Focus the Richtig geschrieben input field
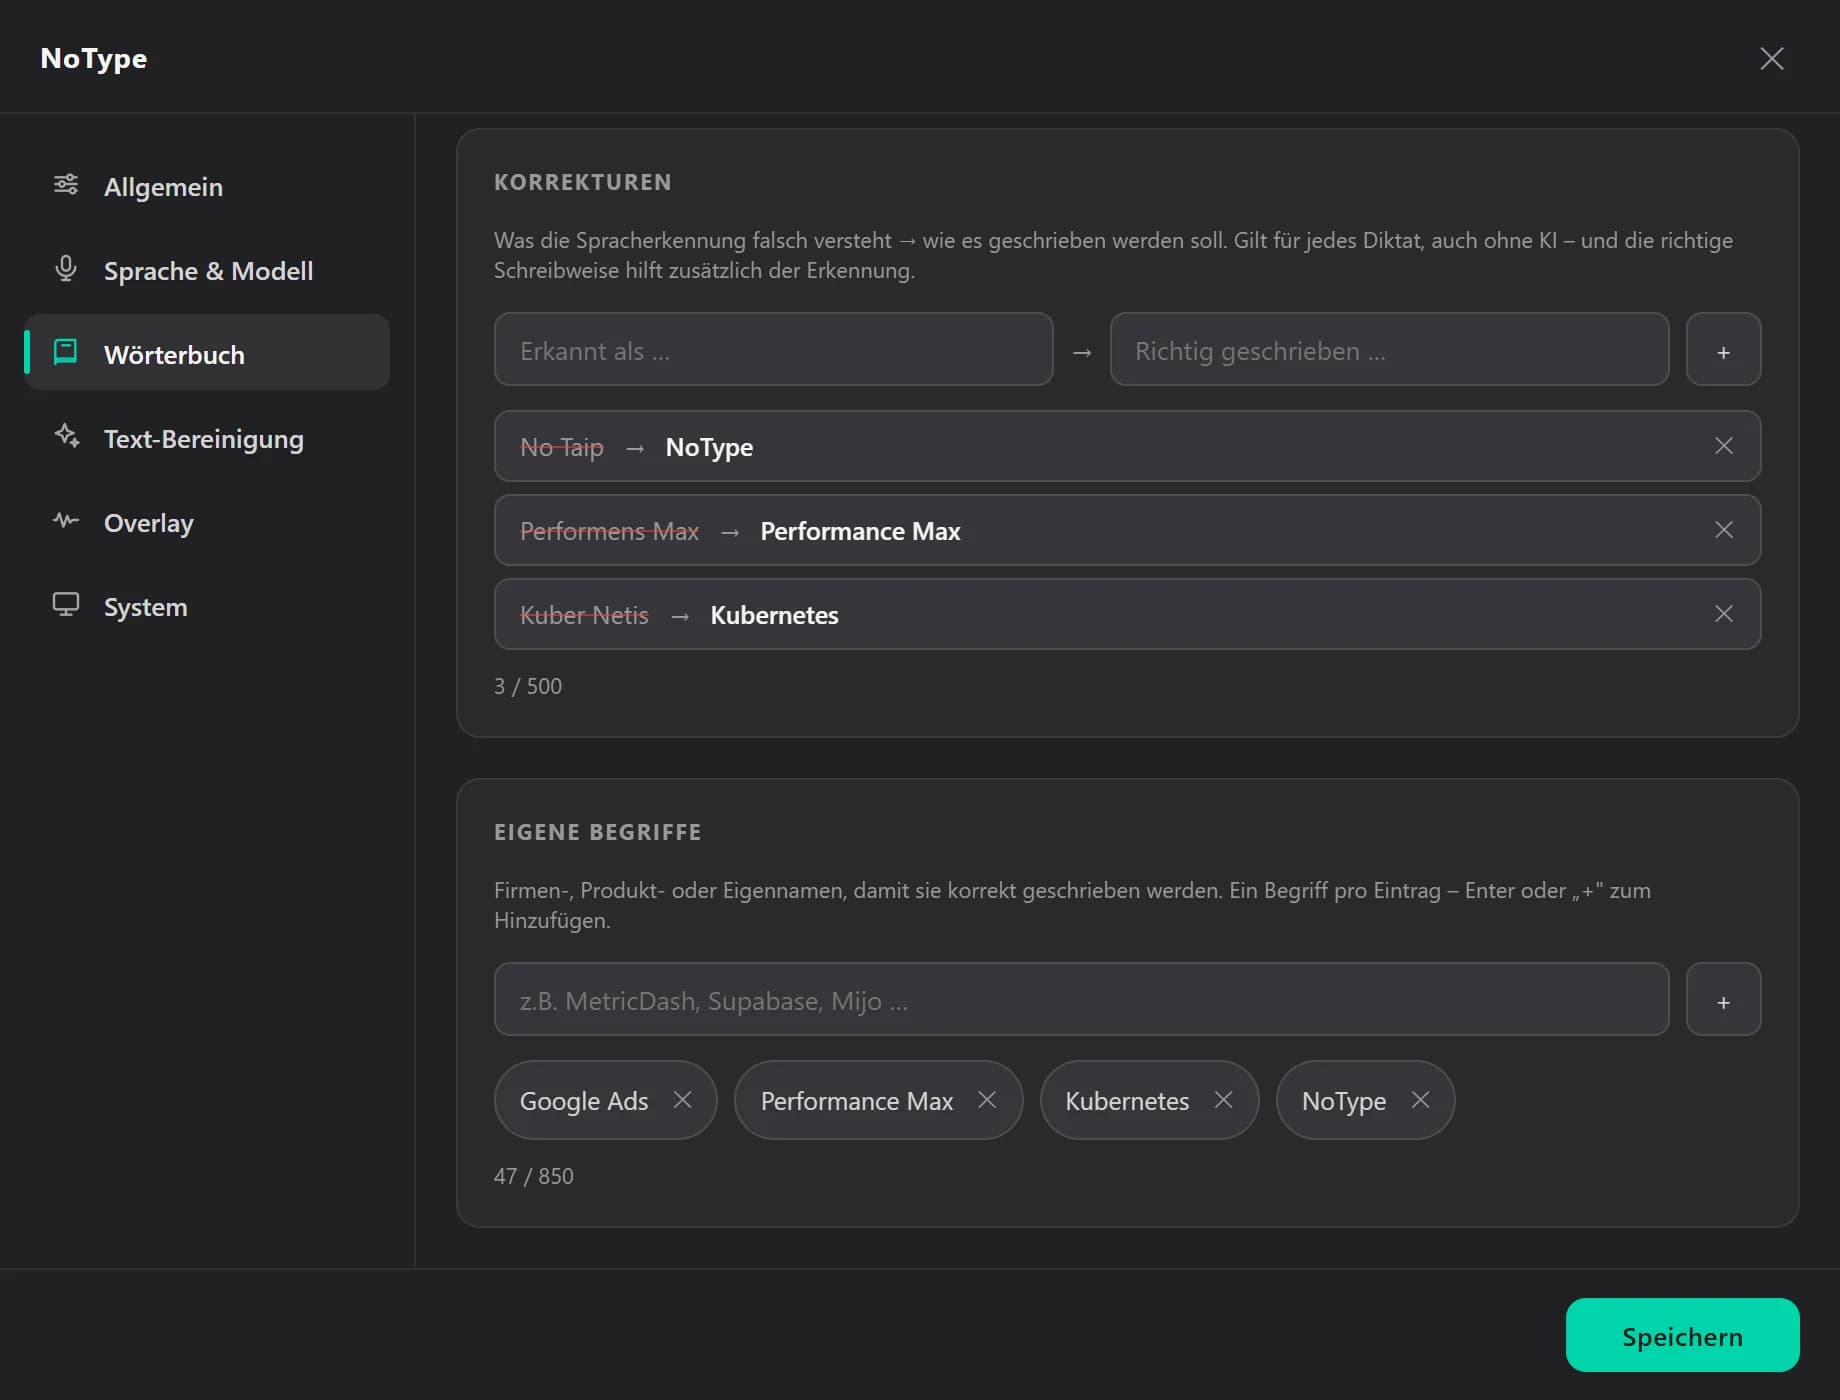The image size is (1840, 1400). click(x=1389, y=349)
